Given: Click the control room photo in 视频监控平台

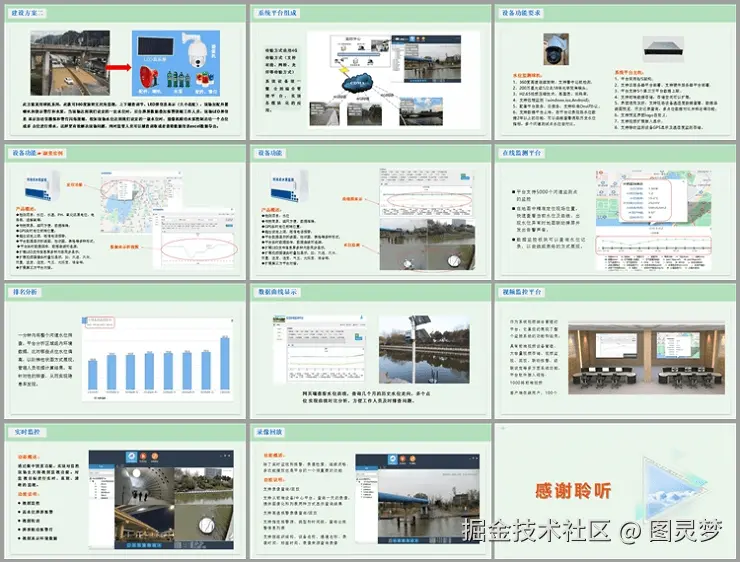Looking at the screenshot, I should (646, 359).
